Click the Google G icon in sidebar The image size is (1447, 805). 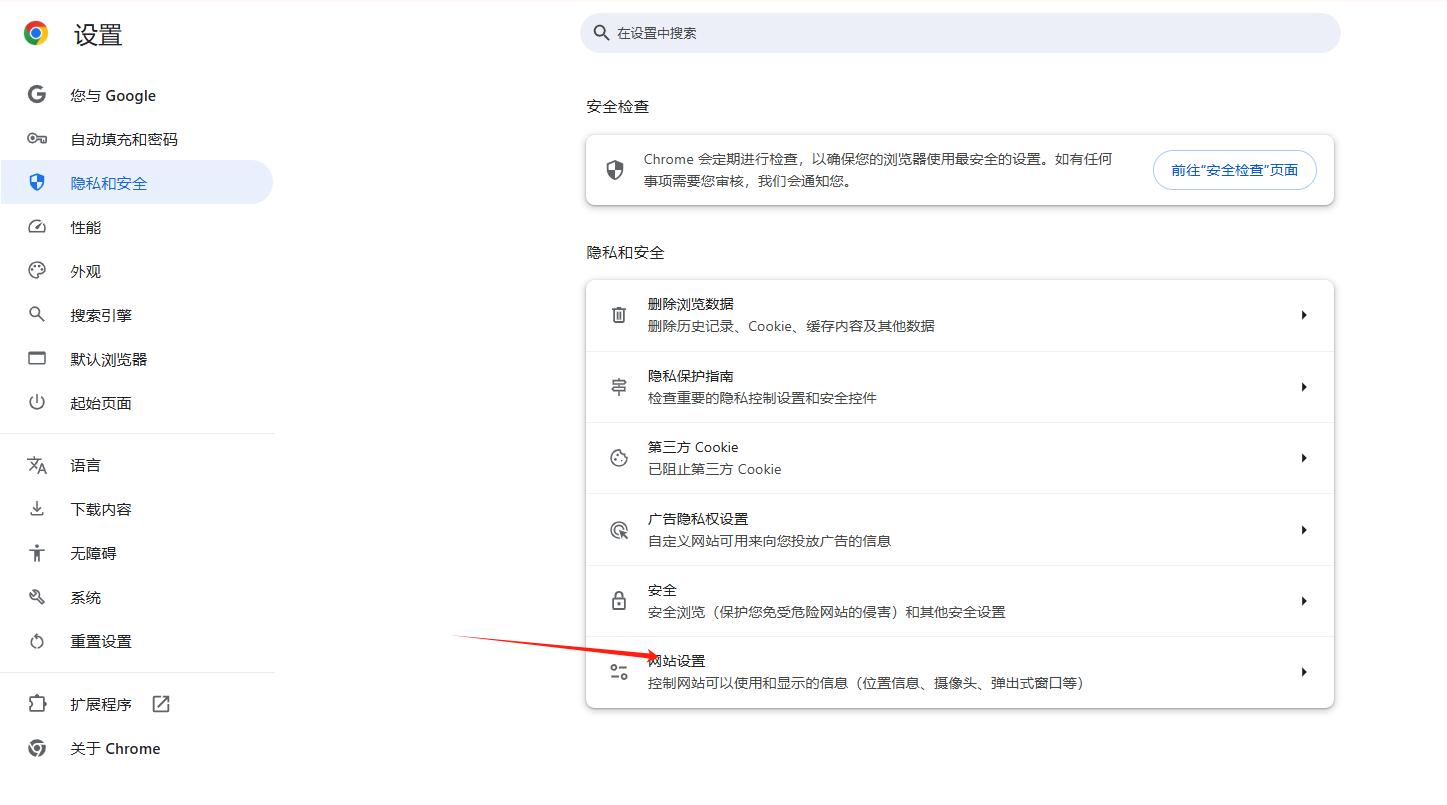click(37, 95)
